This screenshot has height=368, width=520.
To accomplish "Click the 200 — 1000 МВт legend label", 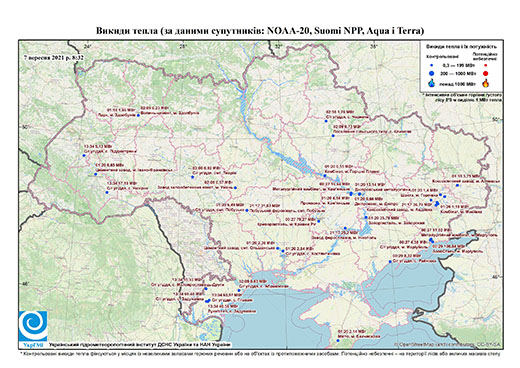I will pyautogui.click(x=457, y=73).
